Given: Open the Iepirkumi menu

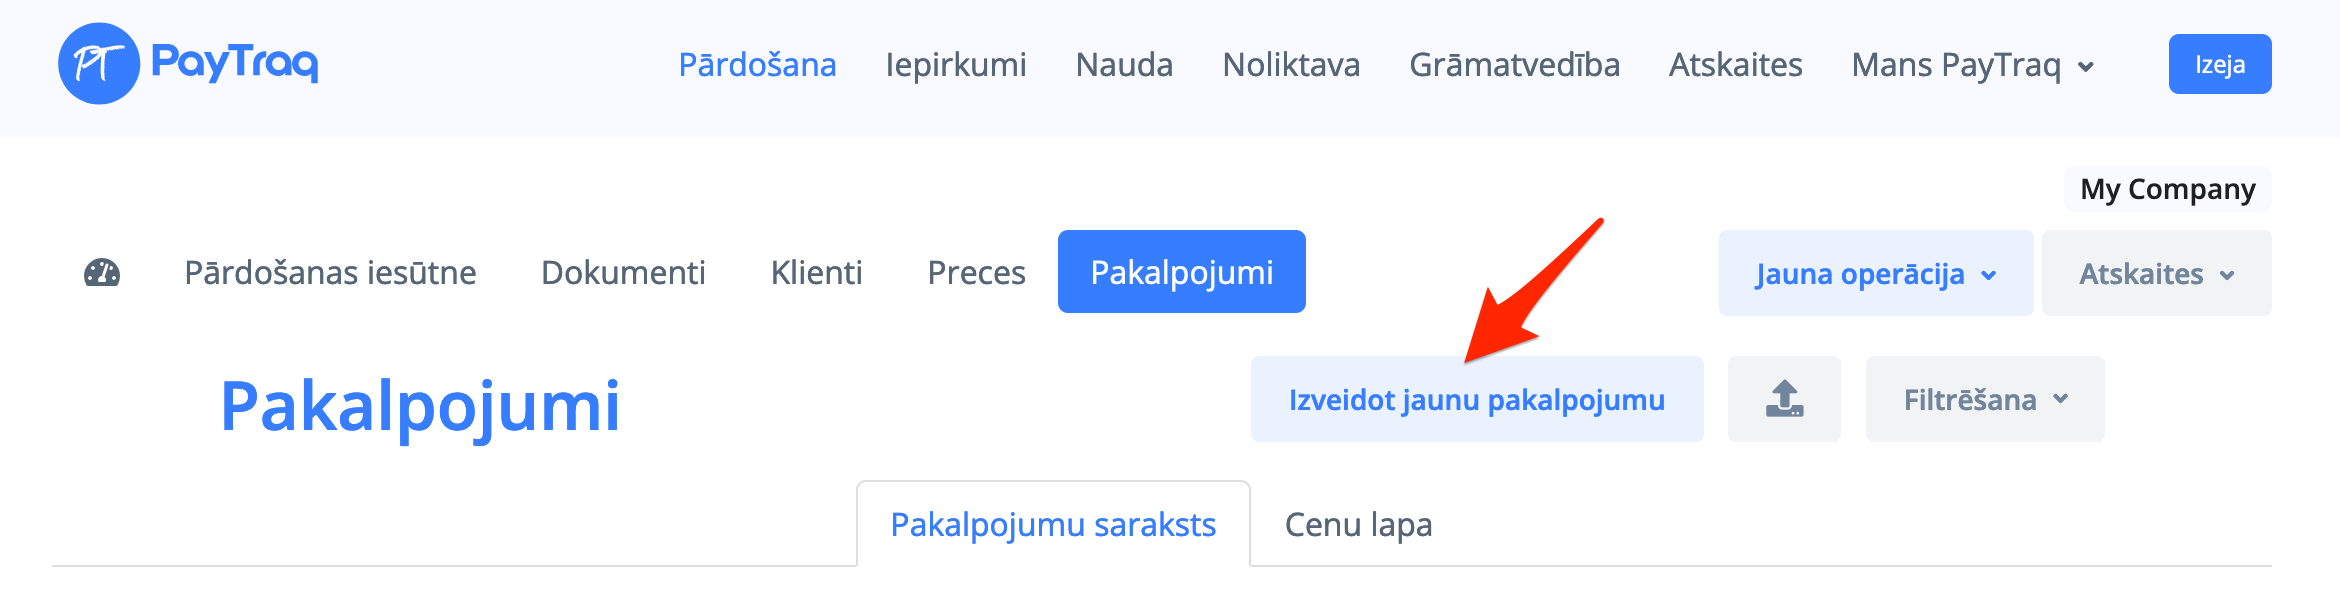Looking at the screenshot, I should pyautogui.click(x=956, y=65).
